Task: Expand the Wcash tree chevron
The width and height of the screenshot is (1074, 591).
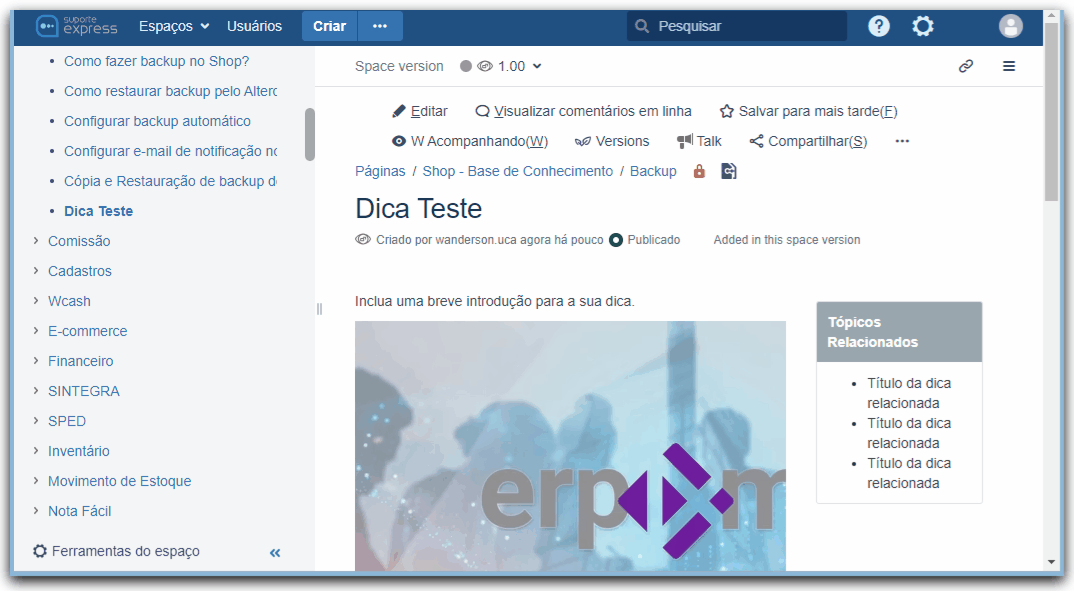Action: click(x=36, y=301)
